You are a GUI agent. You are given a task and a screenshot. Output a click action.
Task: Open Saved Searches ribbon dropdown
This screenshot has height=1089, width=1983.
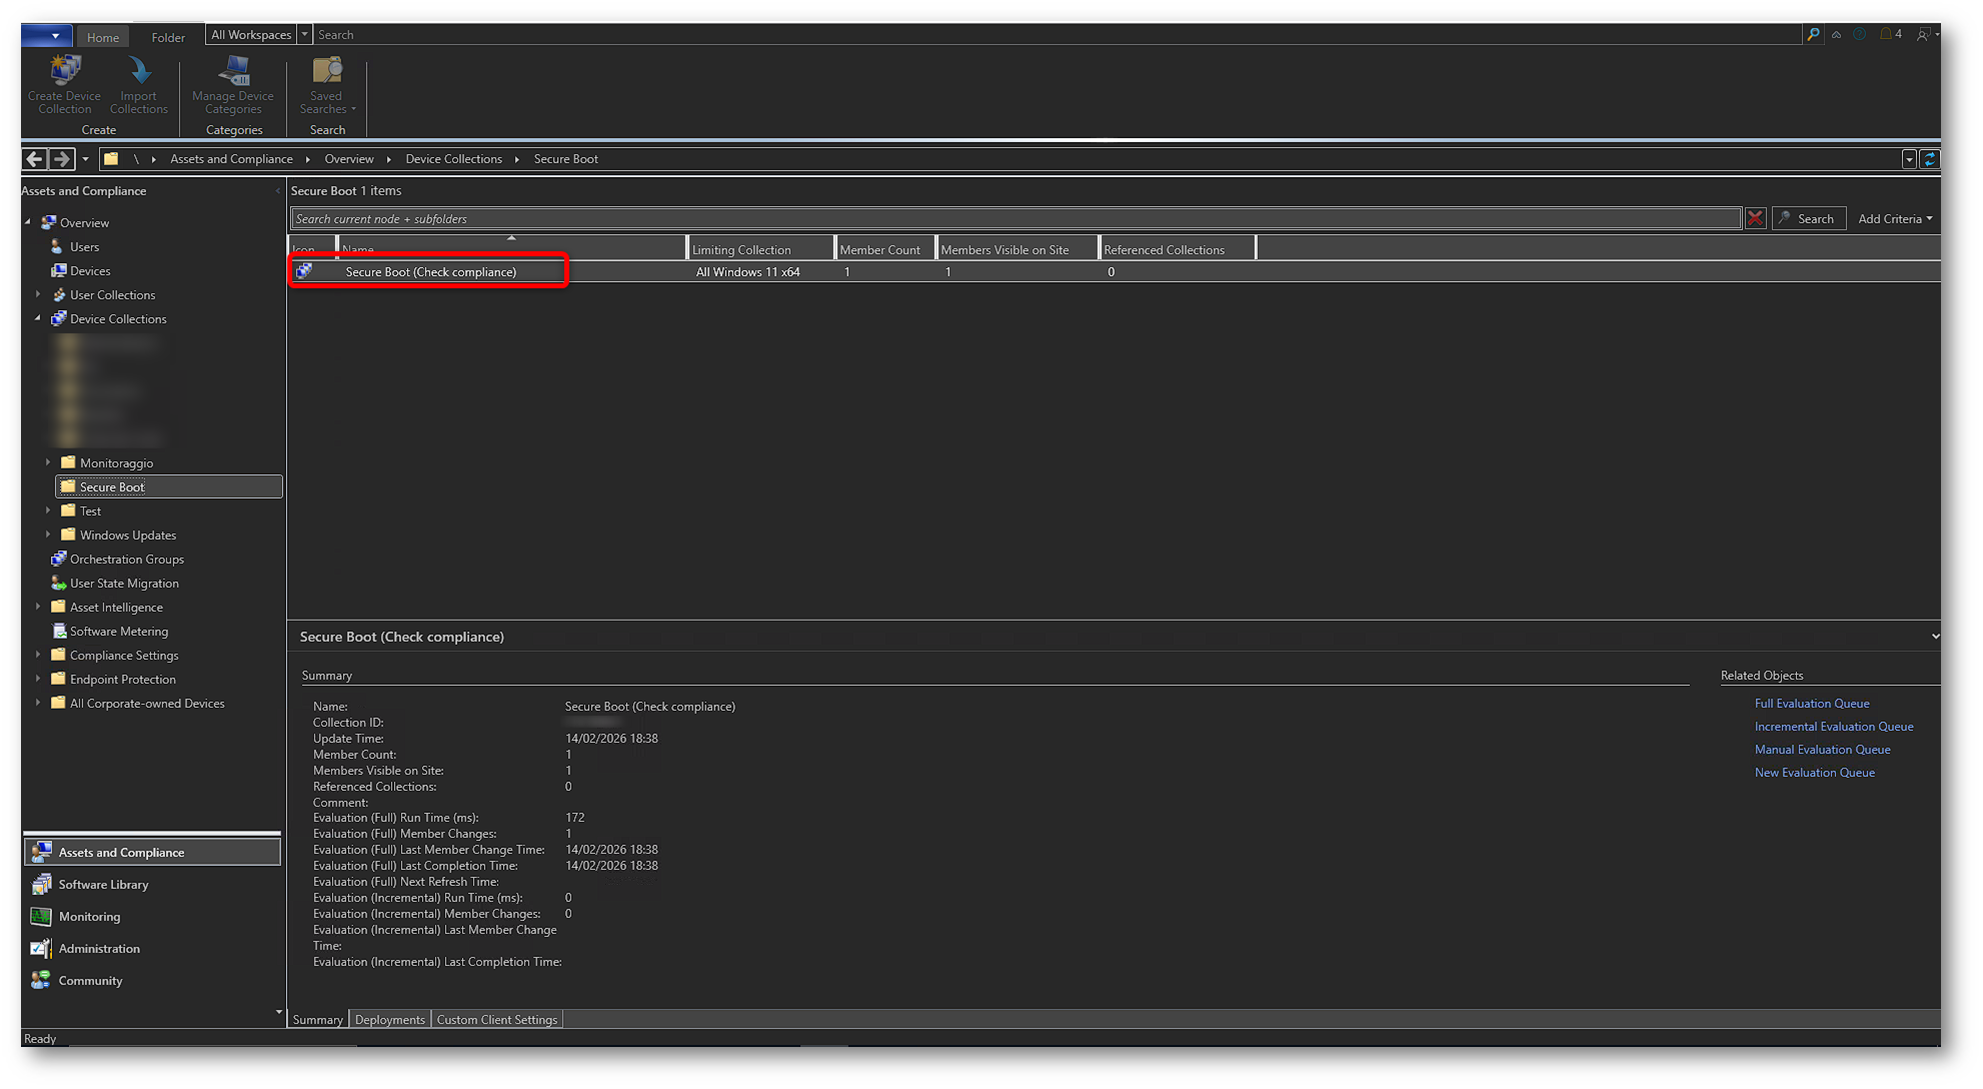tap(327, 84)
